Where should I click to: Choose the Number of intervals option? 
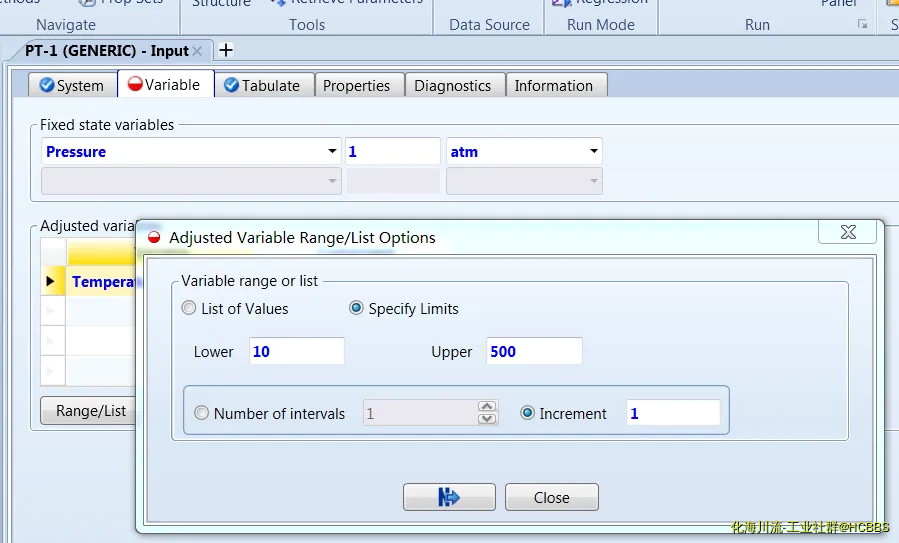point(202,413)
